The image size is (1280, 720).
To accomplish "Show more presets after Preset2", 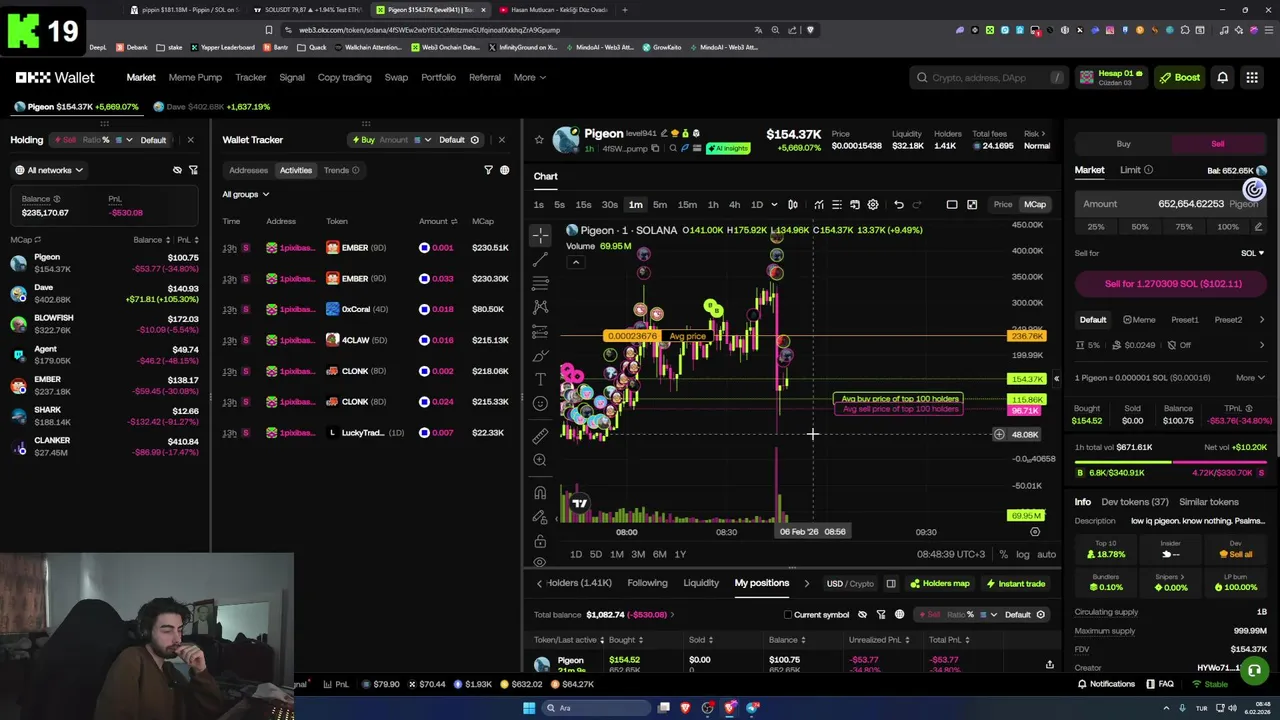I will pyautogui.click(x=1261, y=319).
